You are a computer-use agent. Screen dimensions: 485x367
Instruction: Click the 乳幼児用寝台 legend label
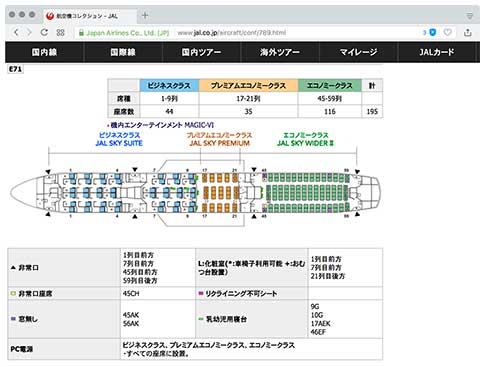click(x=226, y=319)
